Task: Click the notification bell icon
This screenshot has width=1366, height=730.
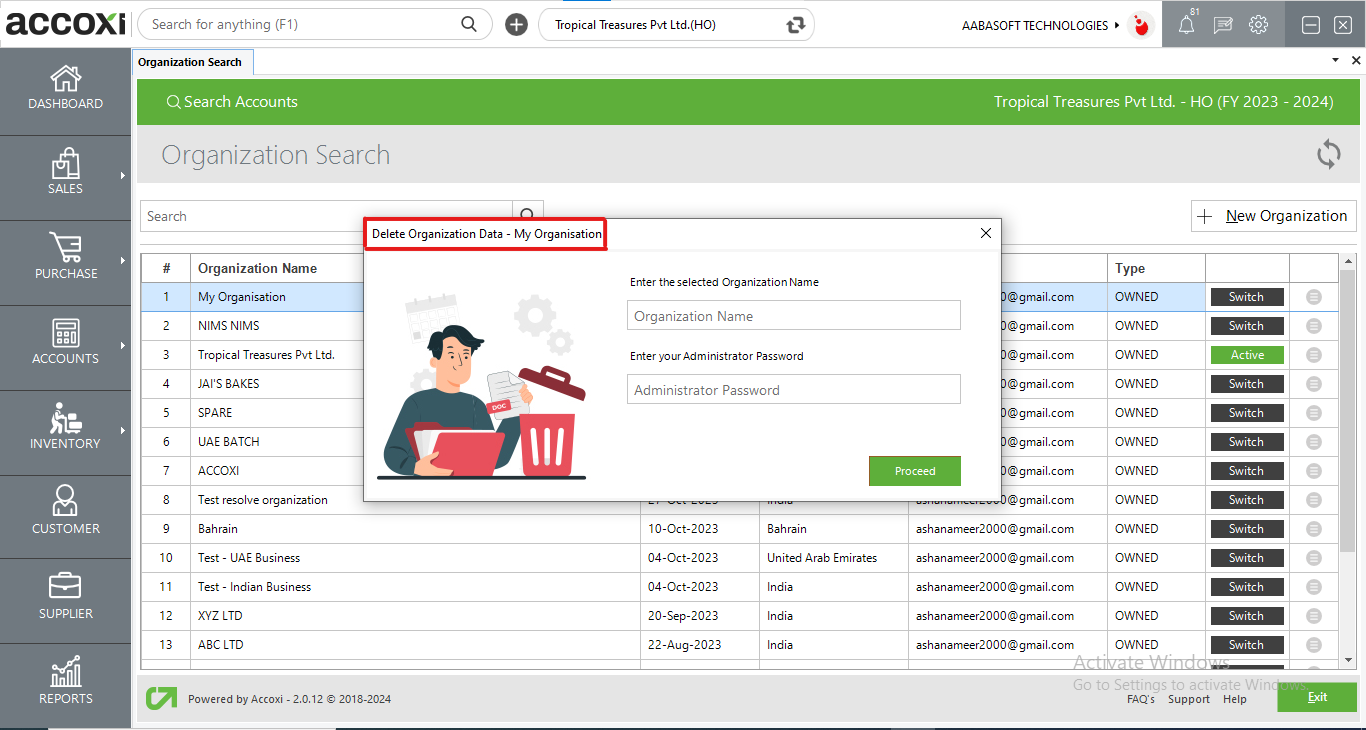Action: coord(1186,26)
